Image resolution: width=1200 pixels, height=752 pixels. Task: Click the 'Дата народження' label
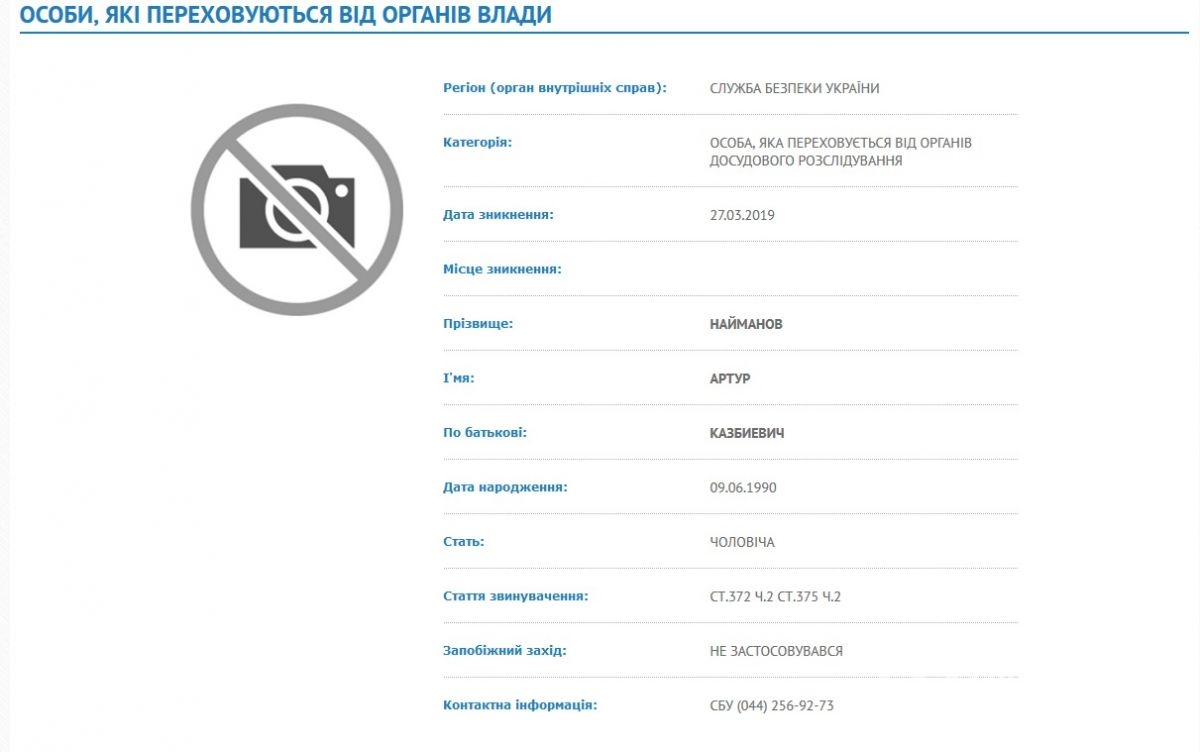pos(505,487)
